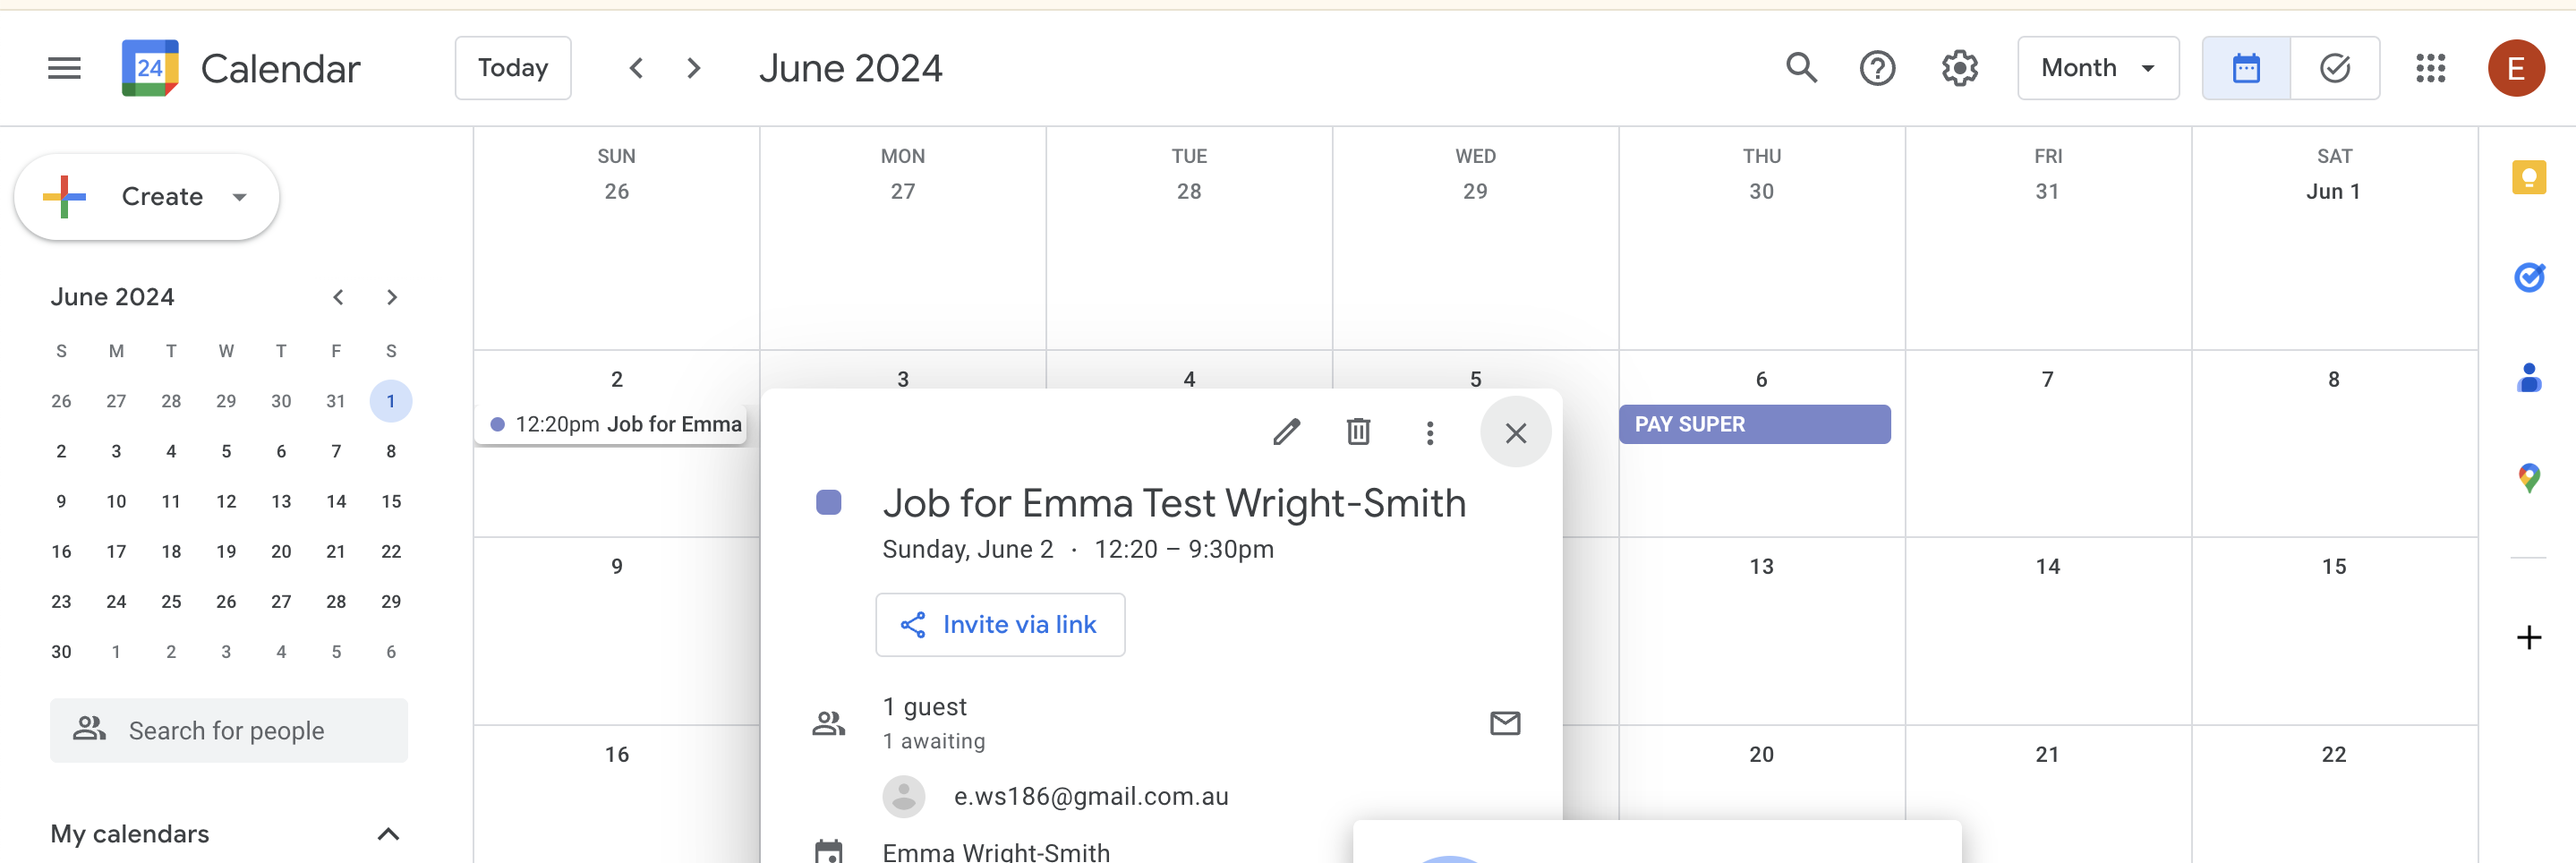Collapse the My calendars section
The height and width of the screenshot is (863, 2576).
pyautogui.click(x=388, y=833)
